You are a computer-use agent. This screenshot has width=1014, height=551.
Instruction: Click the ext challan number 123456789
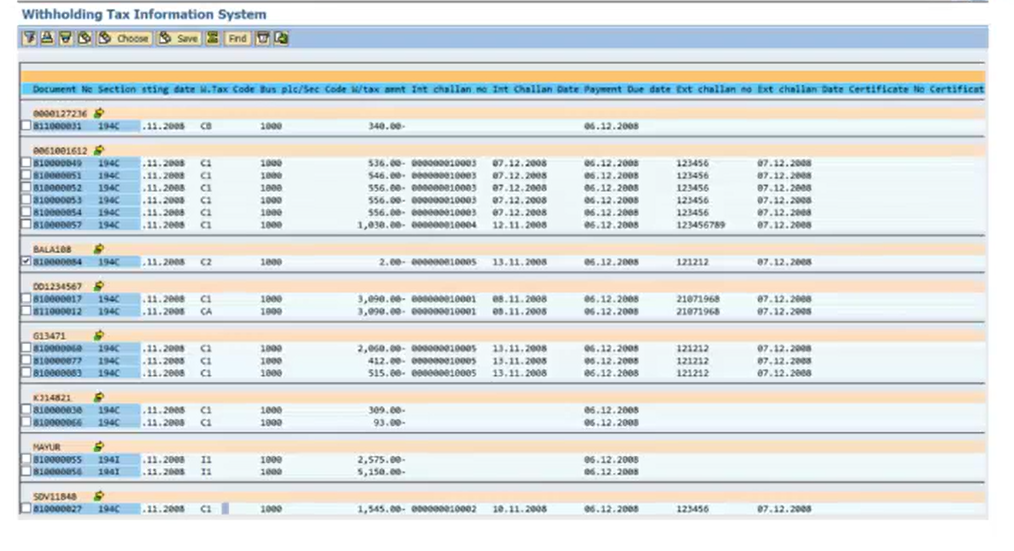700,225
